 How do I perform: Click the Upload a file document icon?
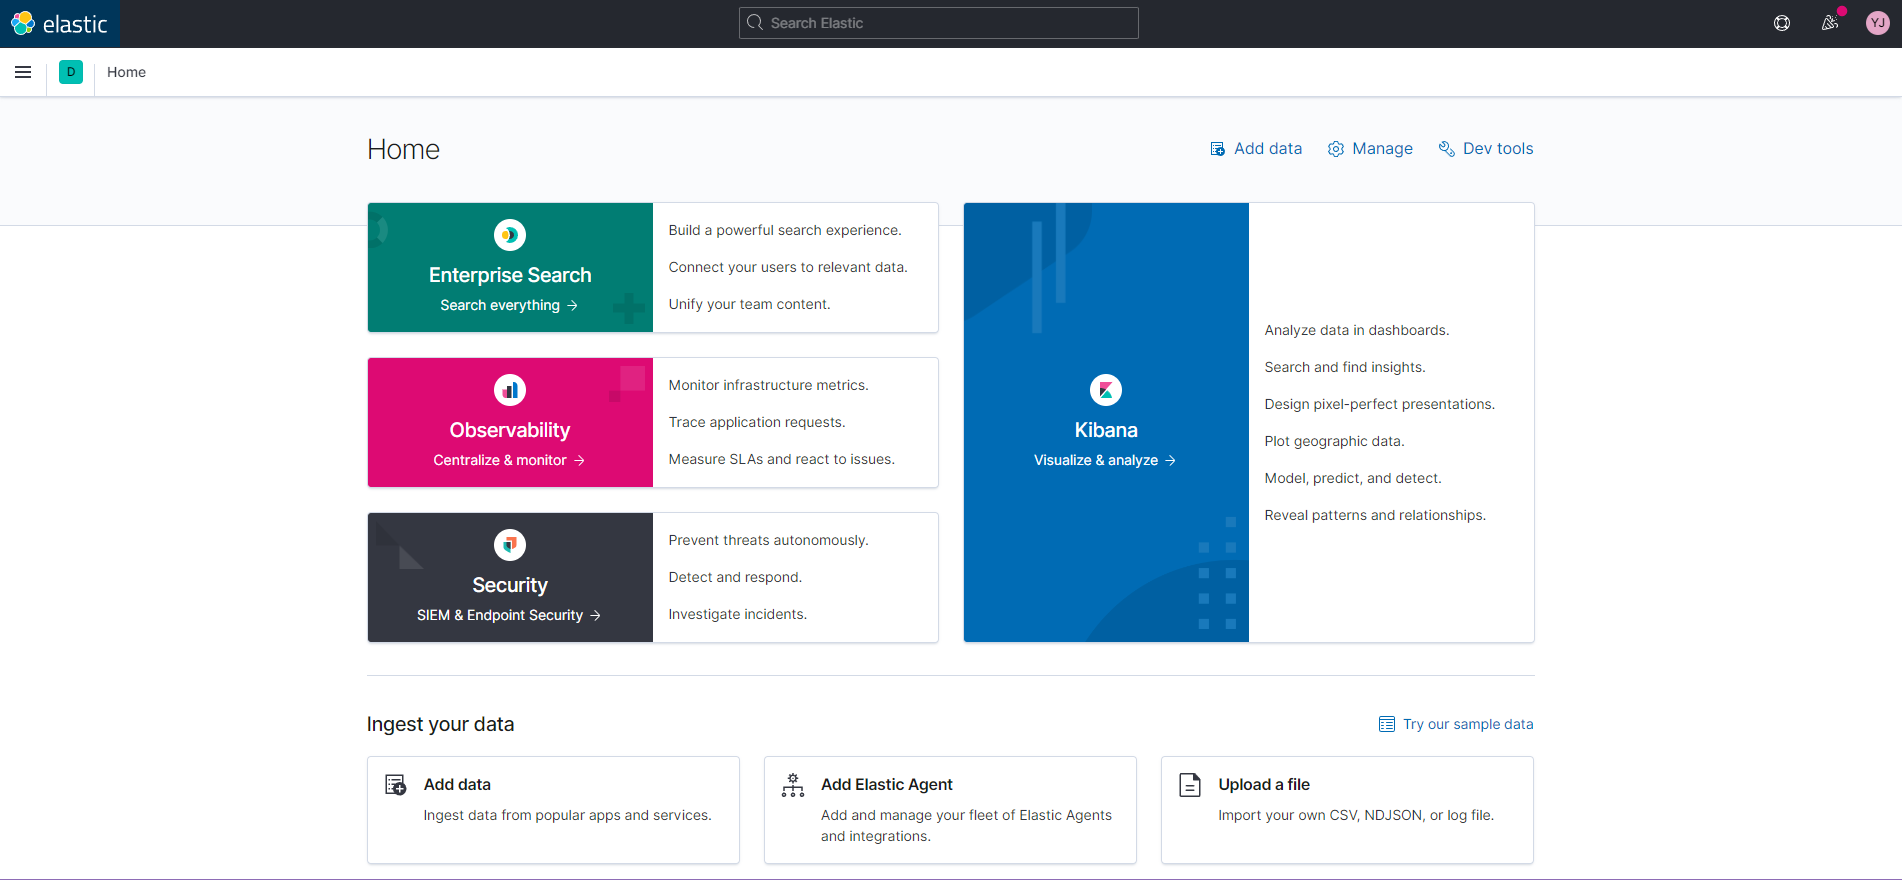pos(1190,785)
